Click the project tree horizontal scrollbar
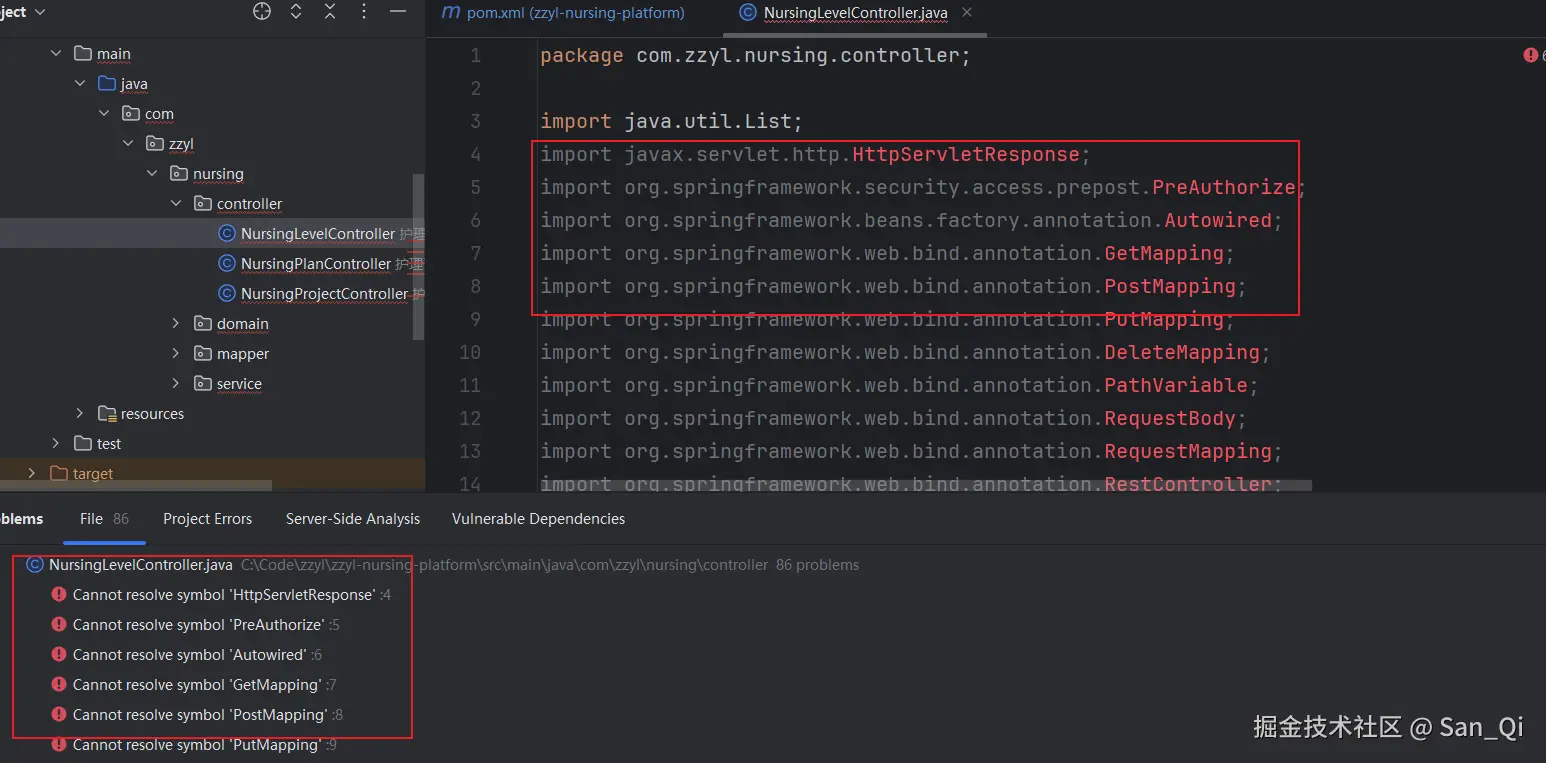 click(136, 486)
